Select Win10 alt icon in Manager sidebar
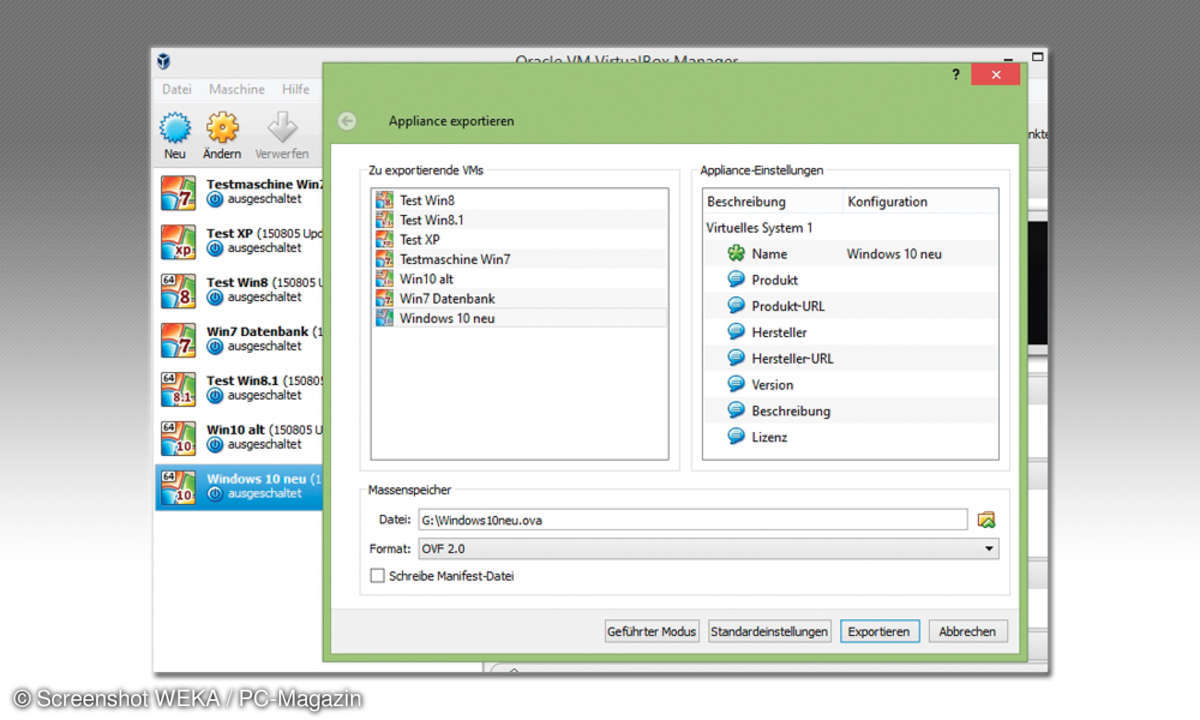The height and width of the screenshot is (720, 1200). pyautogui.click(x=178, y=437)
